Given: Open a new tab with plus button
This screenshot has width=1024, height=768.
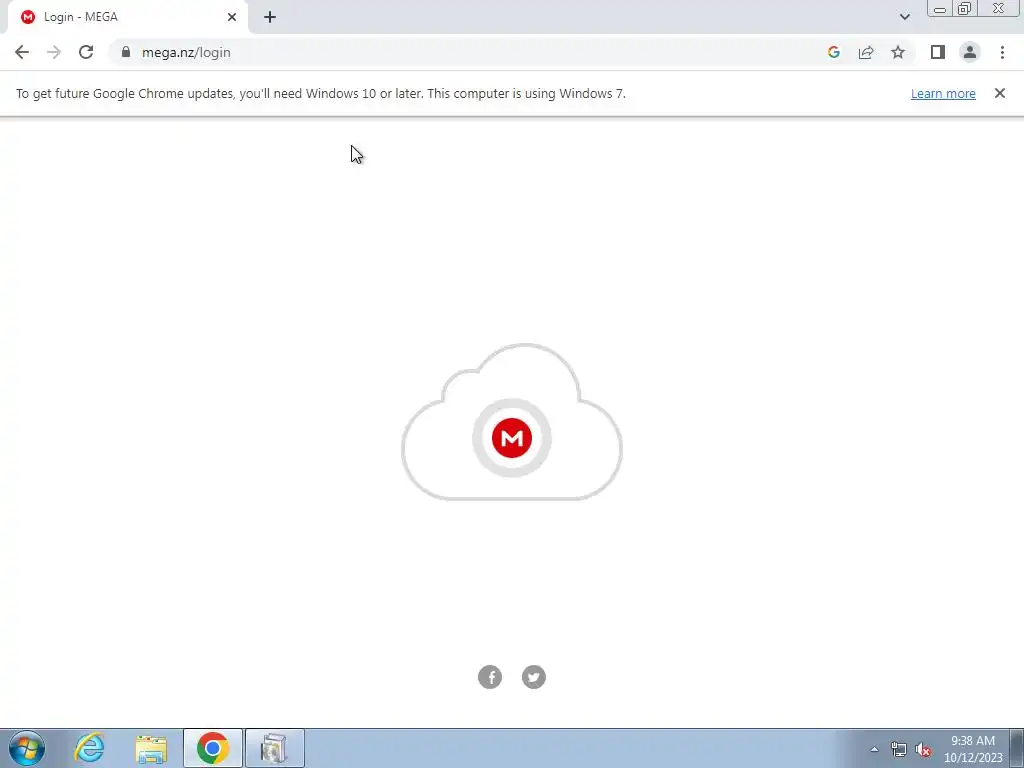Looking at the screenshot, I should (270, 17).
